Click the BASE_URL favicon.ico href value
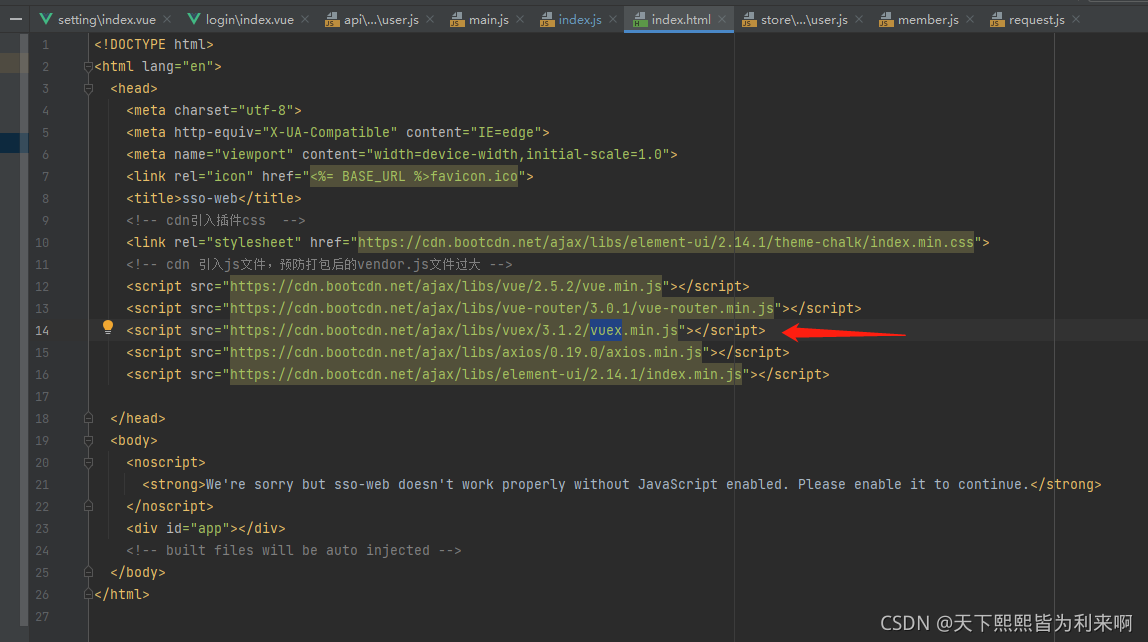 (414, 176)
